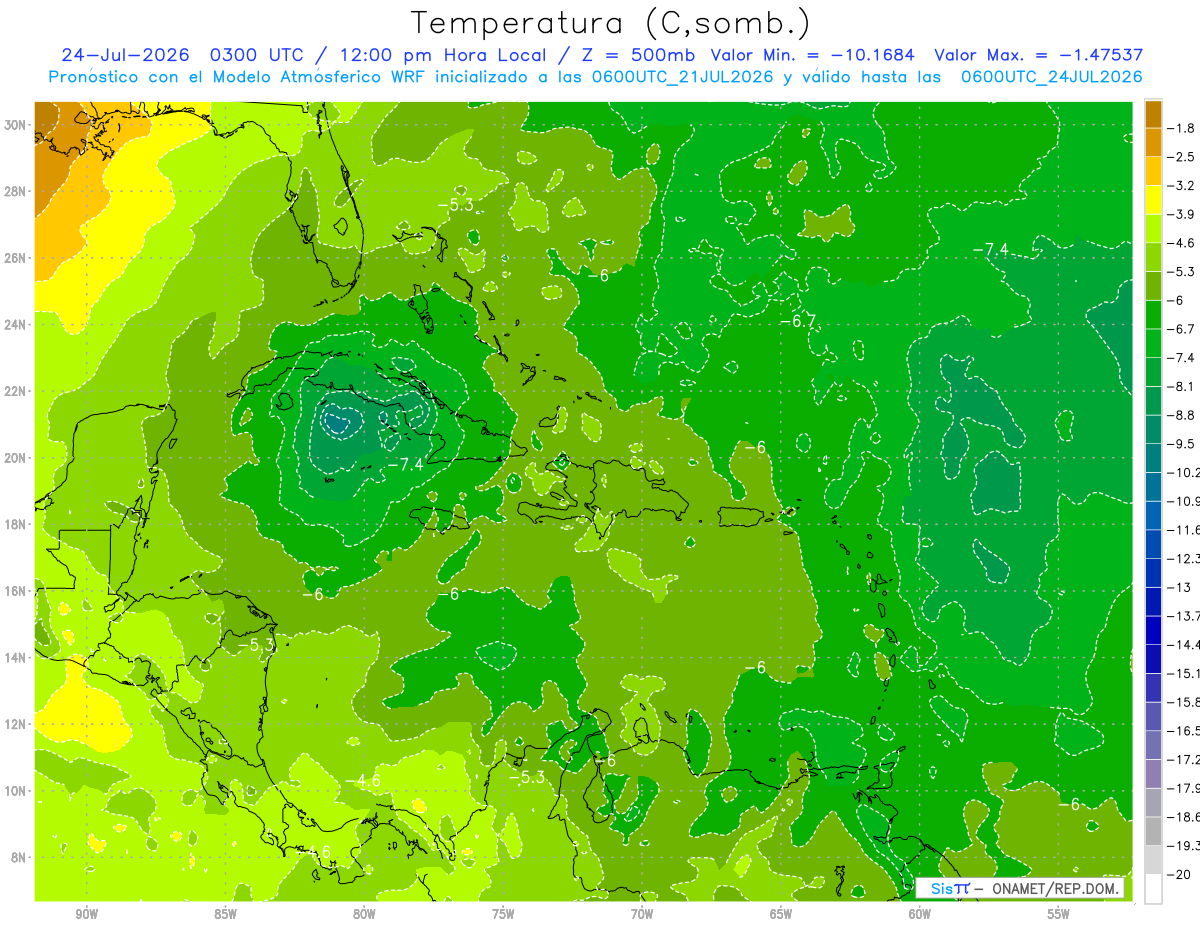Click the "18N" latitude axis label
The image size is (1200, 927).
(x=16, y=524)
